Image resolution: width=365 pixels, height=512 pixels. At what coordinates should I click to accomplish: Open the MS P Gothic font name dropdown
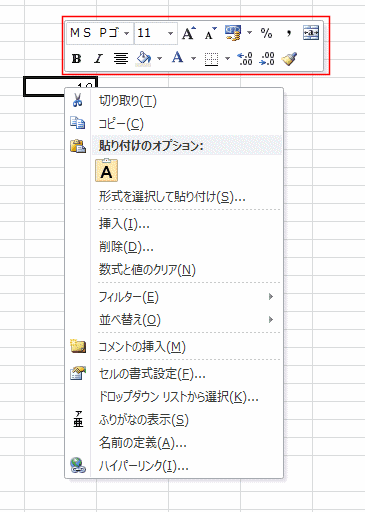(126, 33)
